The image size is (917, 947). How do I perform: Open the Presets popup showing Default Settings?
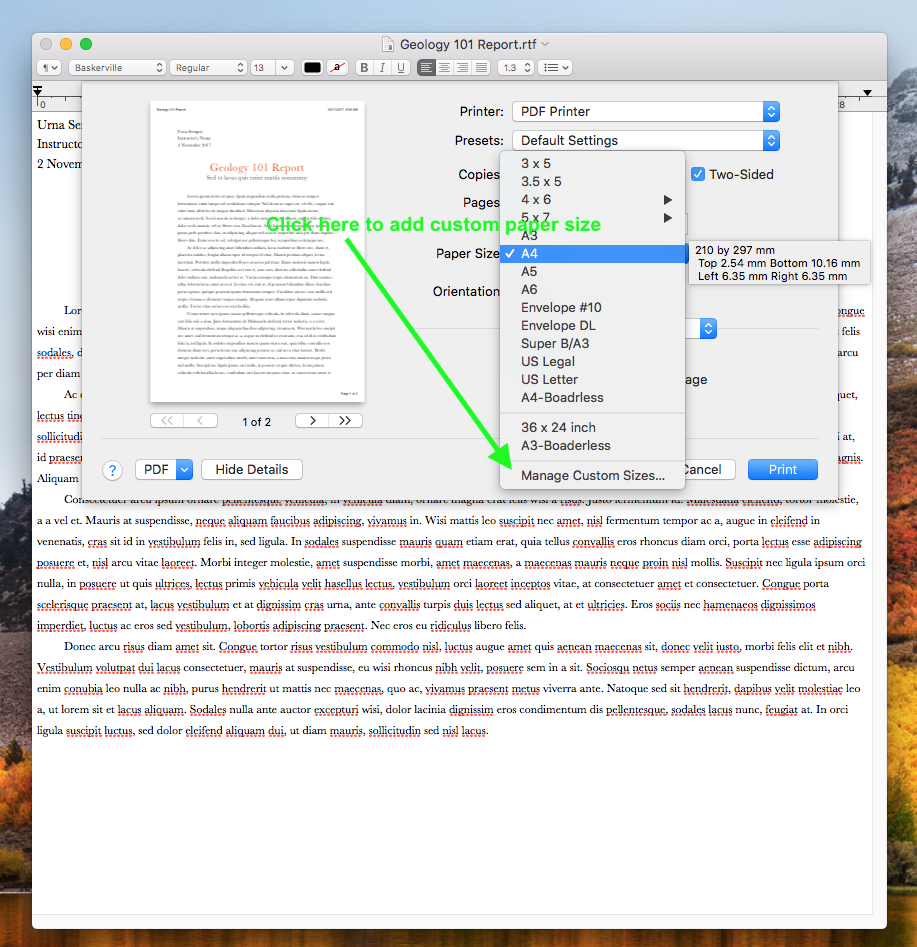click(646, 141)
